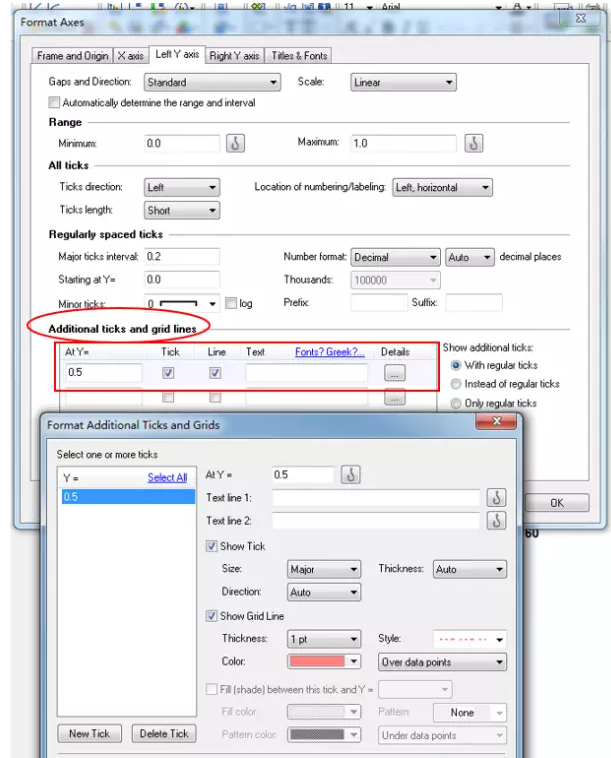Select the Instead of regular ticks option
This screenshot has height=758, width=611.
(x=457, y=384)
